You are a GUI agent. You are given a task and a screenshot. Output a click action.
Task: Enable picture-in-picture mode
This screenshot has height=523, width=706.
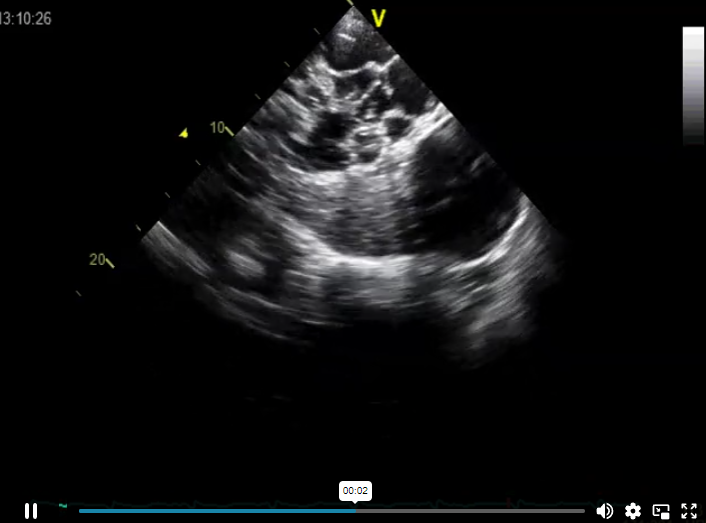click(x=661, y=511)
